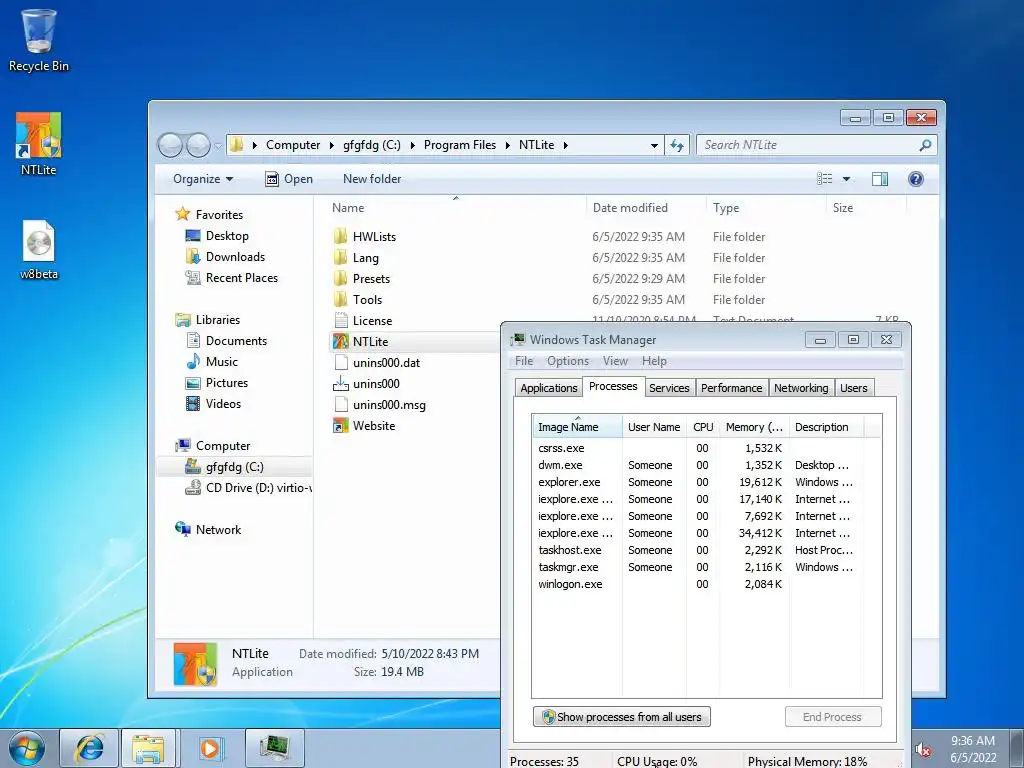Open Task Manager Options menu
1024x768 pixels.
pos(568,361)
